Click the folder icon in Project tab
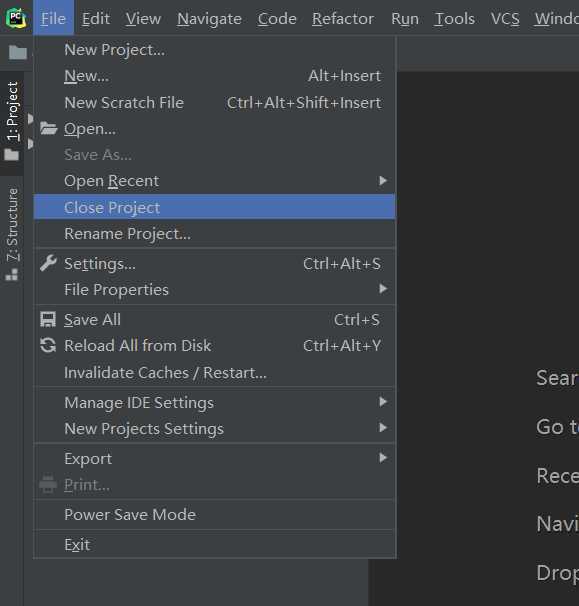The height and width of the screenshot is (606, 579). (x=12, y=155)
